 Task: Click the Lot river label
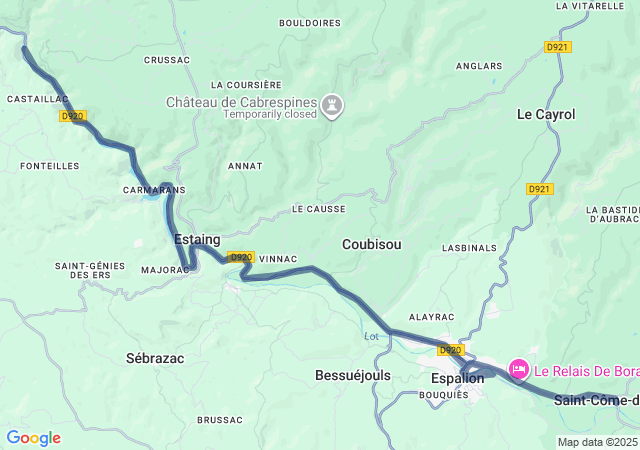tap(371, 336)
